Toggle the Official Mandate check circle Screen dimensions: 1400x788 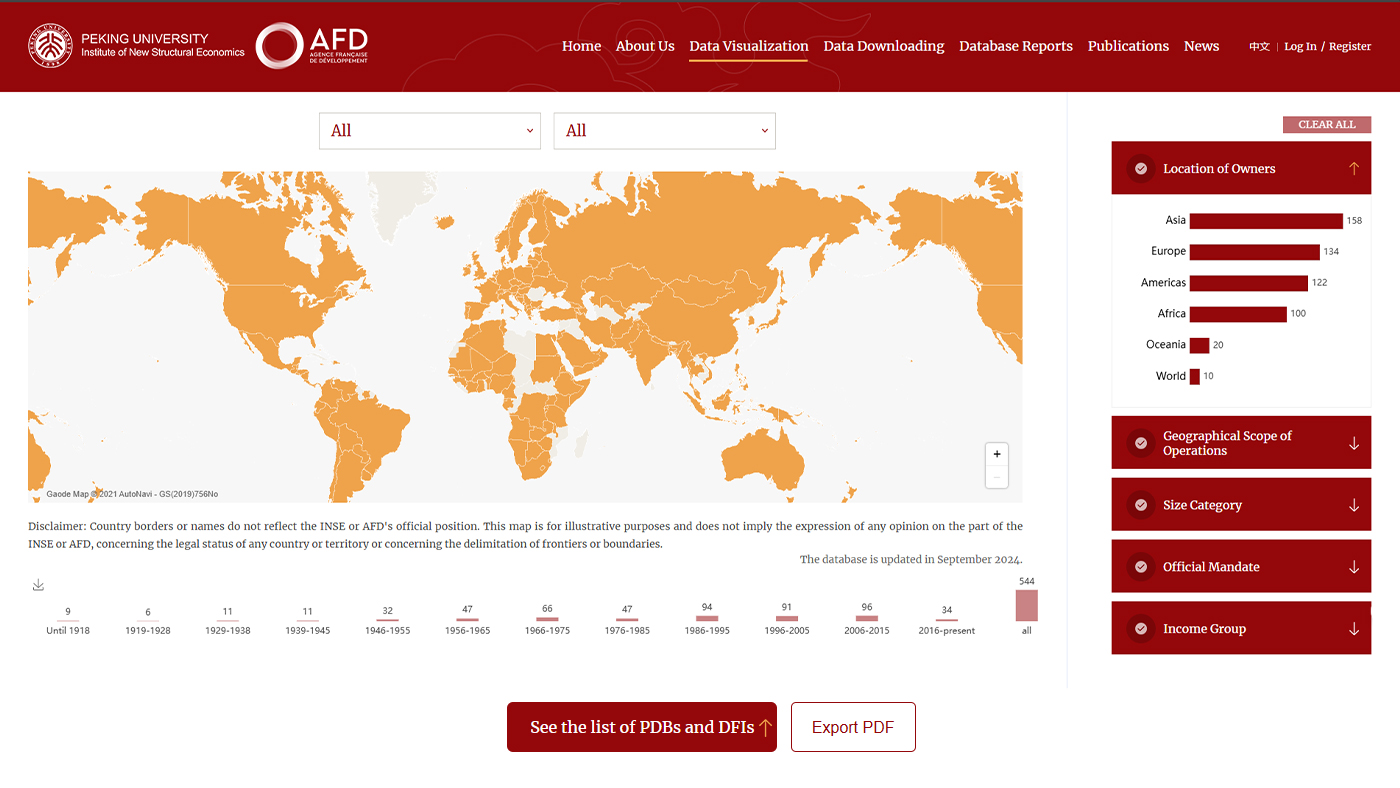point(1140,567)
